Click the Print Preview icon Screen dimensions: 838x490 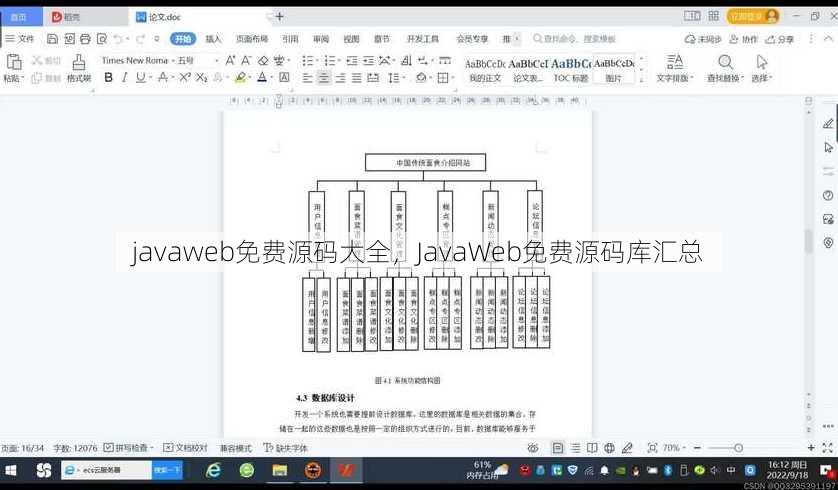pyautogui.click(x=102, y=39)
